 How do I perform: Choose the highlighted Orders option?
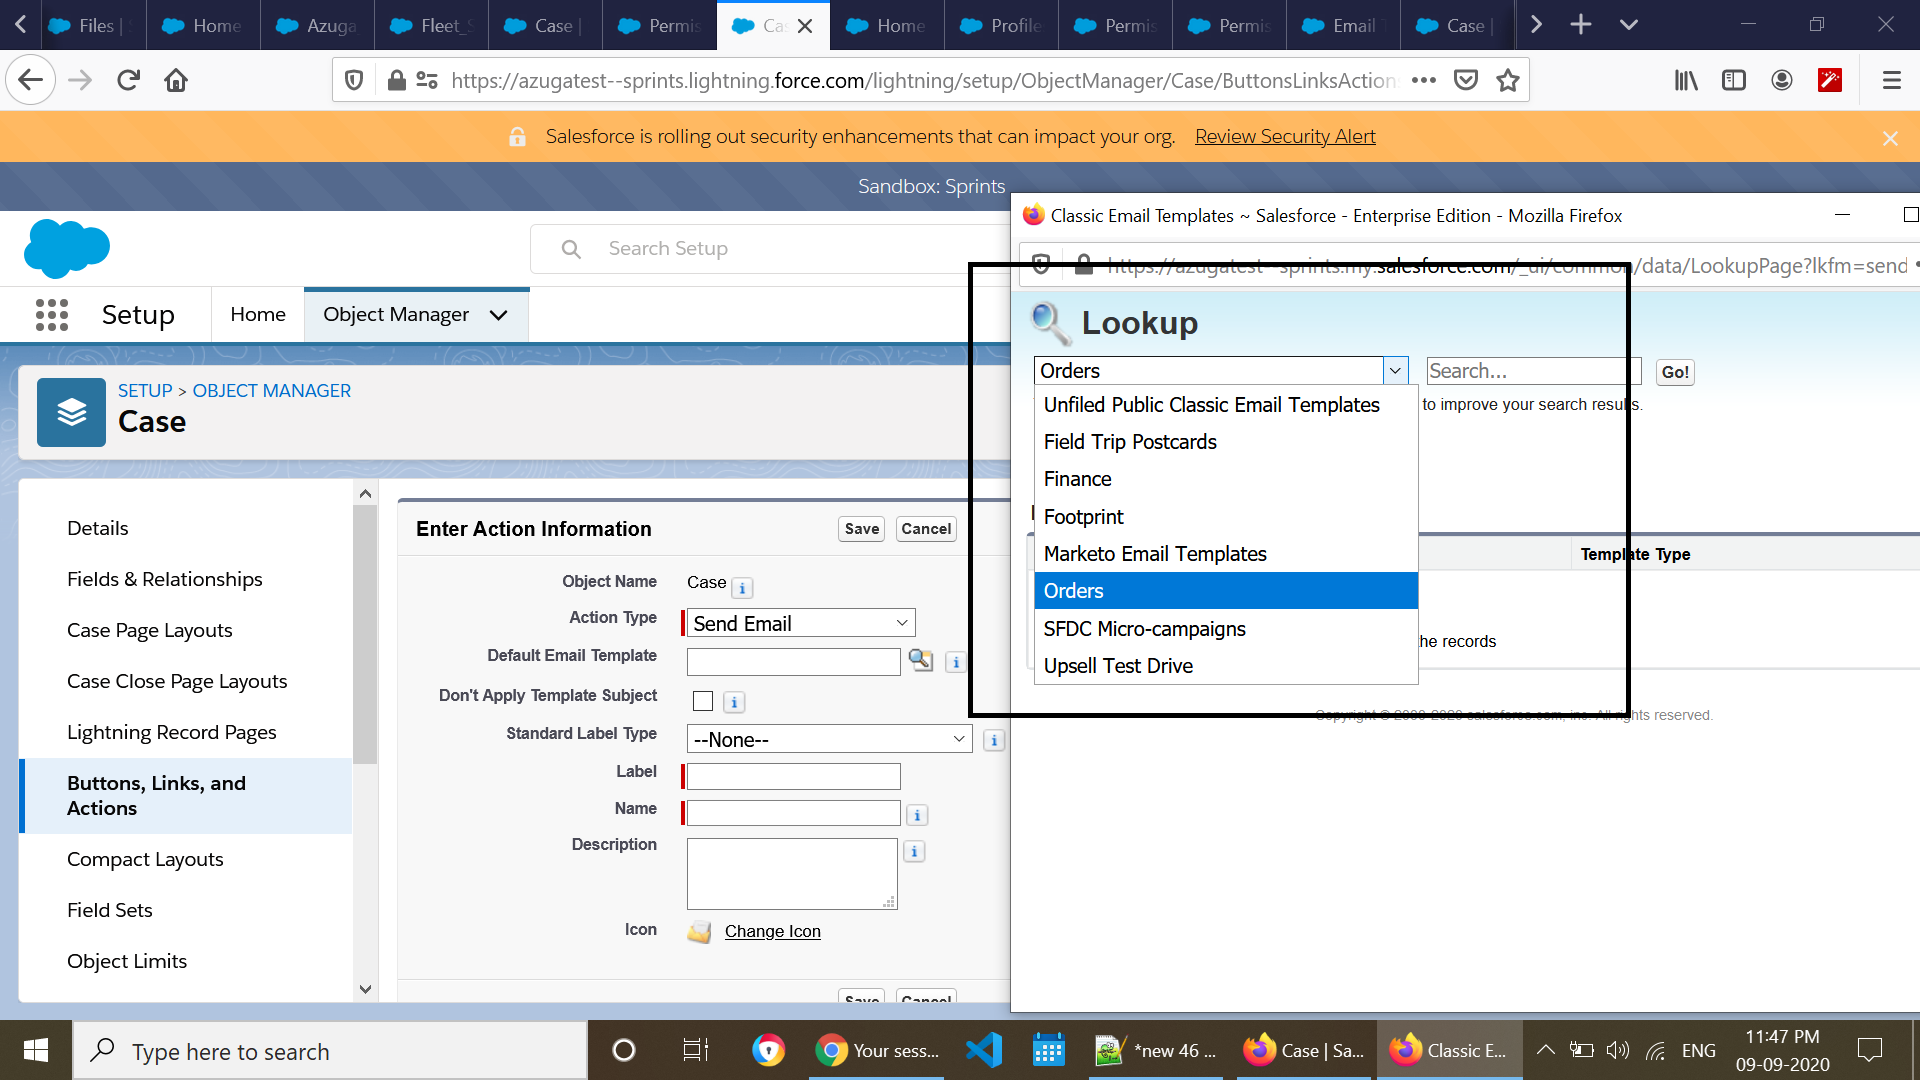(1226, 591)
